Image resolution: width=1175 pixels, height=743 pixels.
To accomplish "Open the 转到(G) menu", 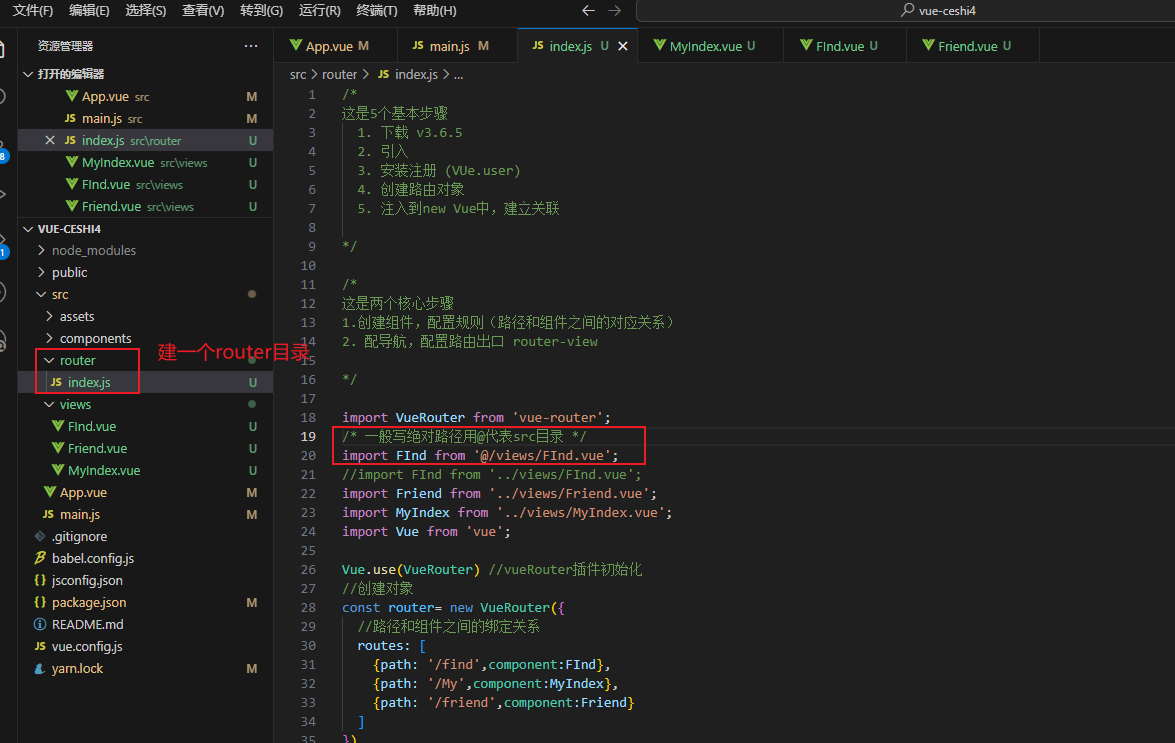I will pos(262,10).
